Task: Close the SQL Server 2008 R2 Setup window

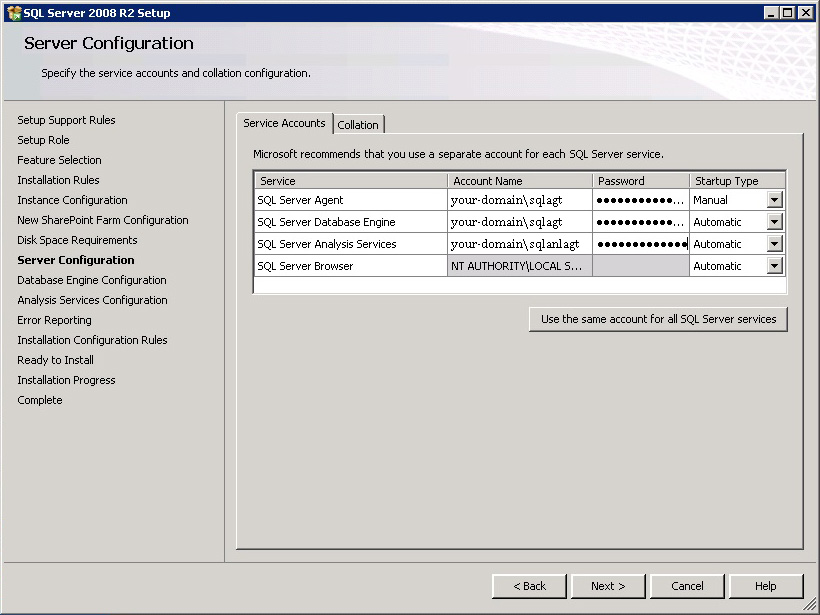Action: tap(806, 13)
